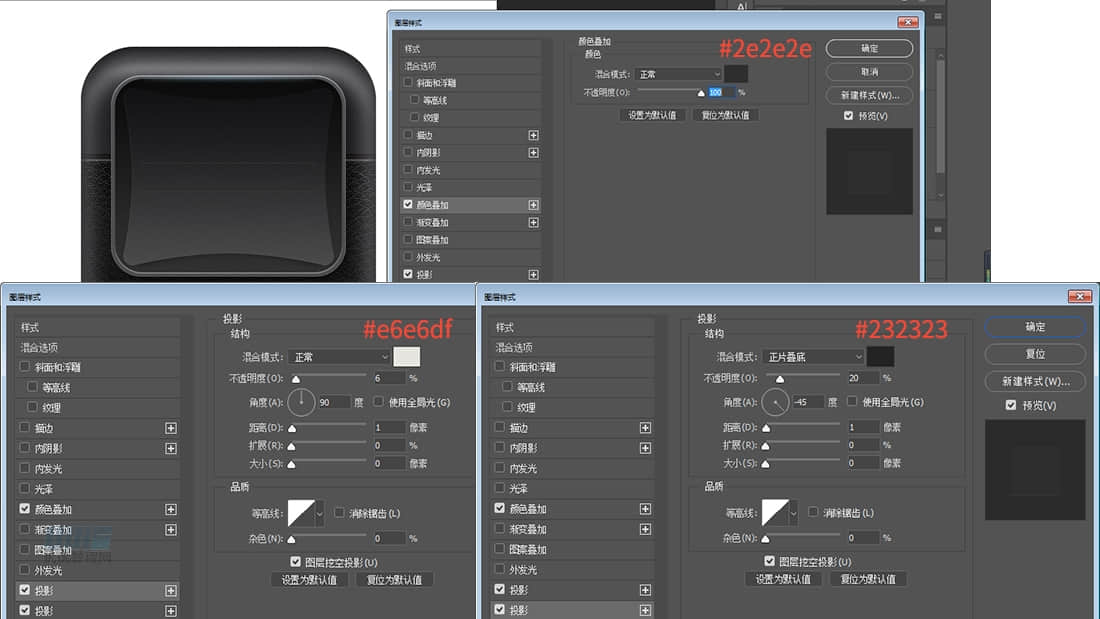Check 使用全局光(G) in the 正片叠底 dialog
This screenshot has height=619, width=1100.
pyautogui.click(x=852, y=401)
